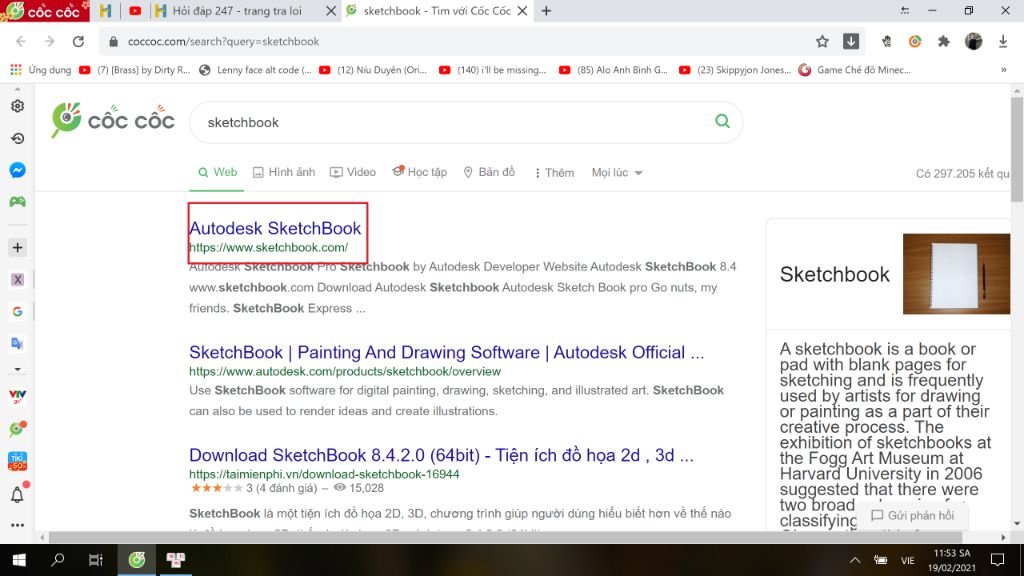Open Windows action center notifications
The image size is (1024, 576).
tap(997, 560)
